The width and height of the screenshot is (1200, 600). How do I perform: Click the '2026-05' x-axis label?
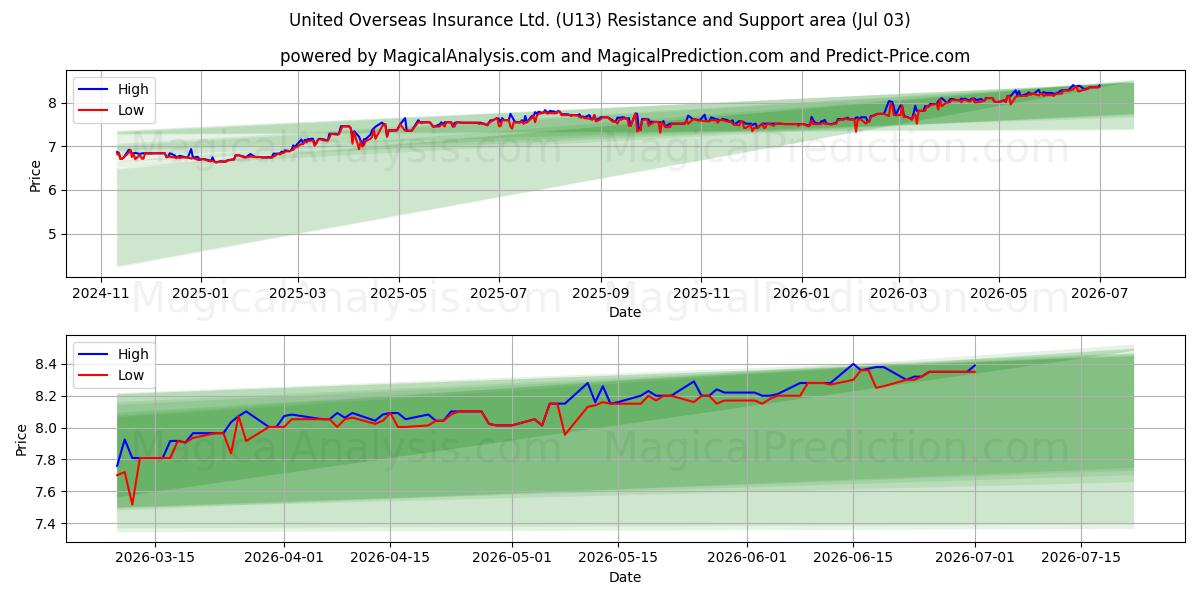999,294
